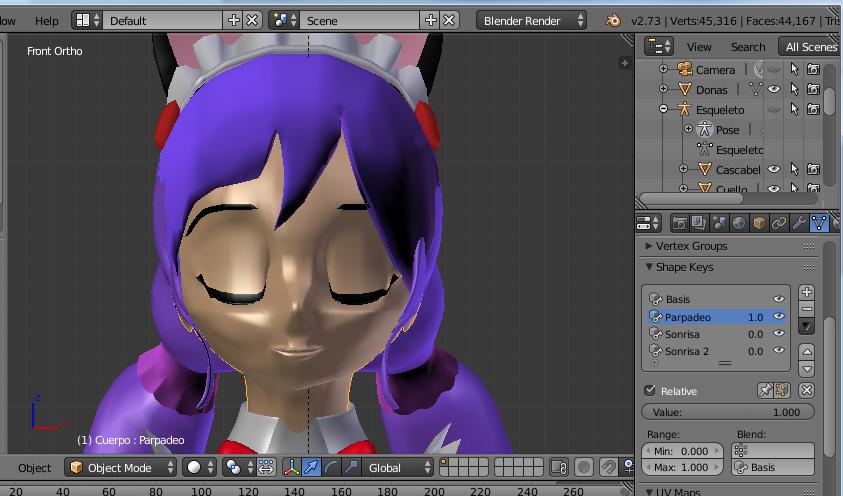Toggle render camera icon for Donas
Viewport: 843px width, 496px height.
coord(813,89)
